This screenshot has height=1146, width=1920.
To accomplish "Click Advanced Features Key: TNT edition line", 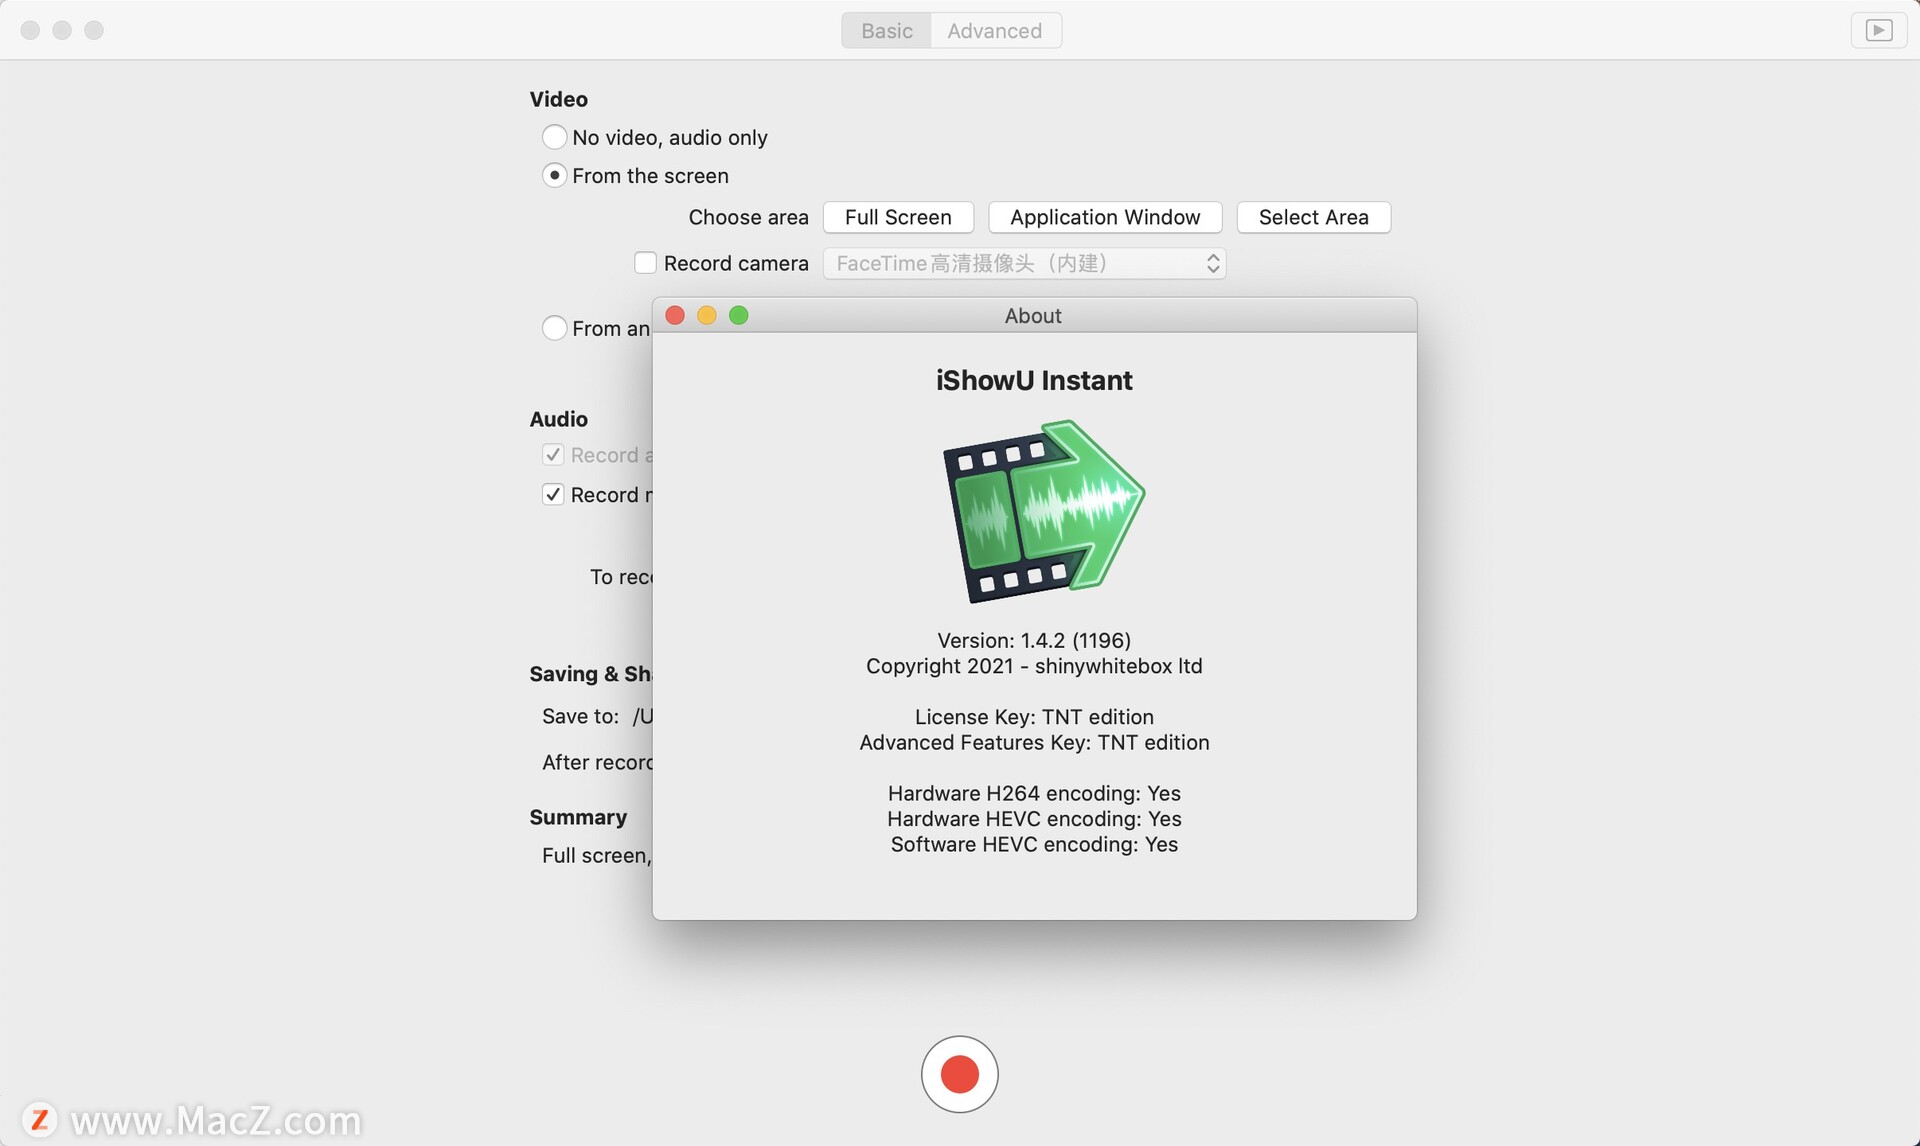I will click(1034, 742).
